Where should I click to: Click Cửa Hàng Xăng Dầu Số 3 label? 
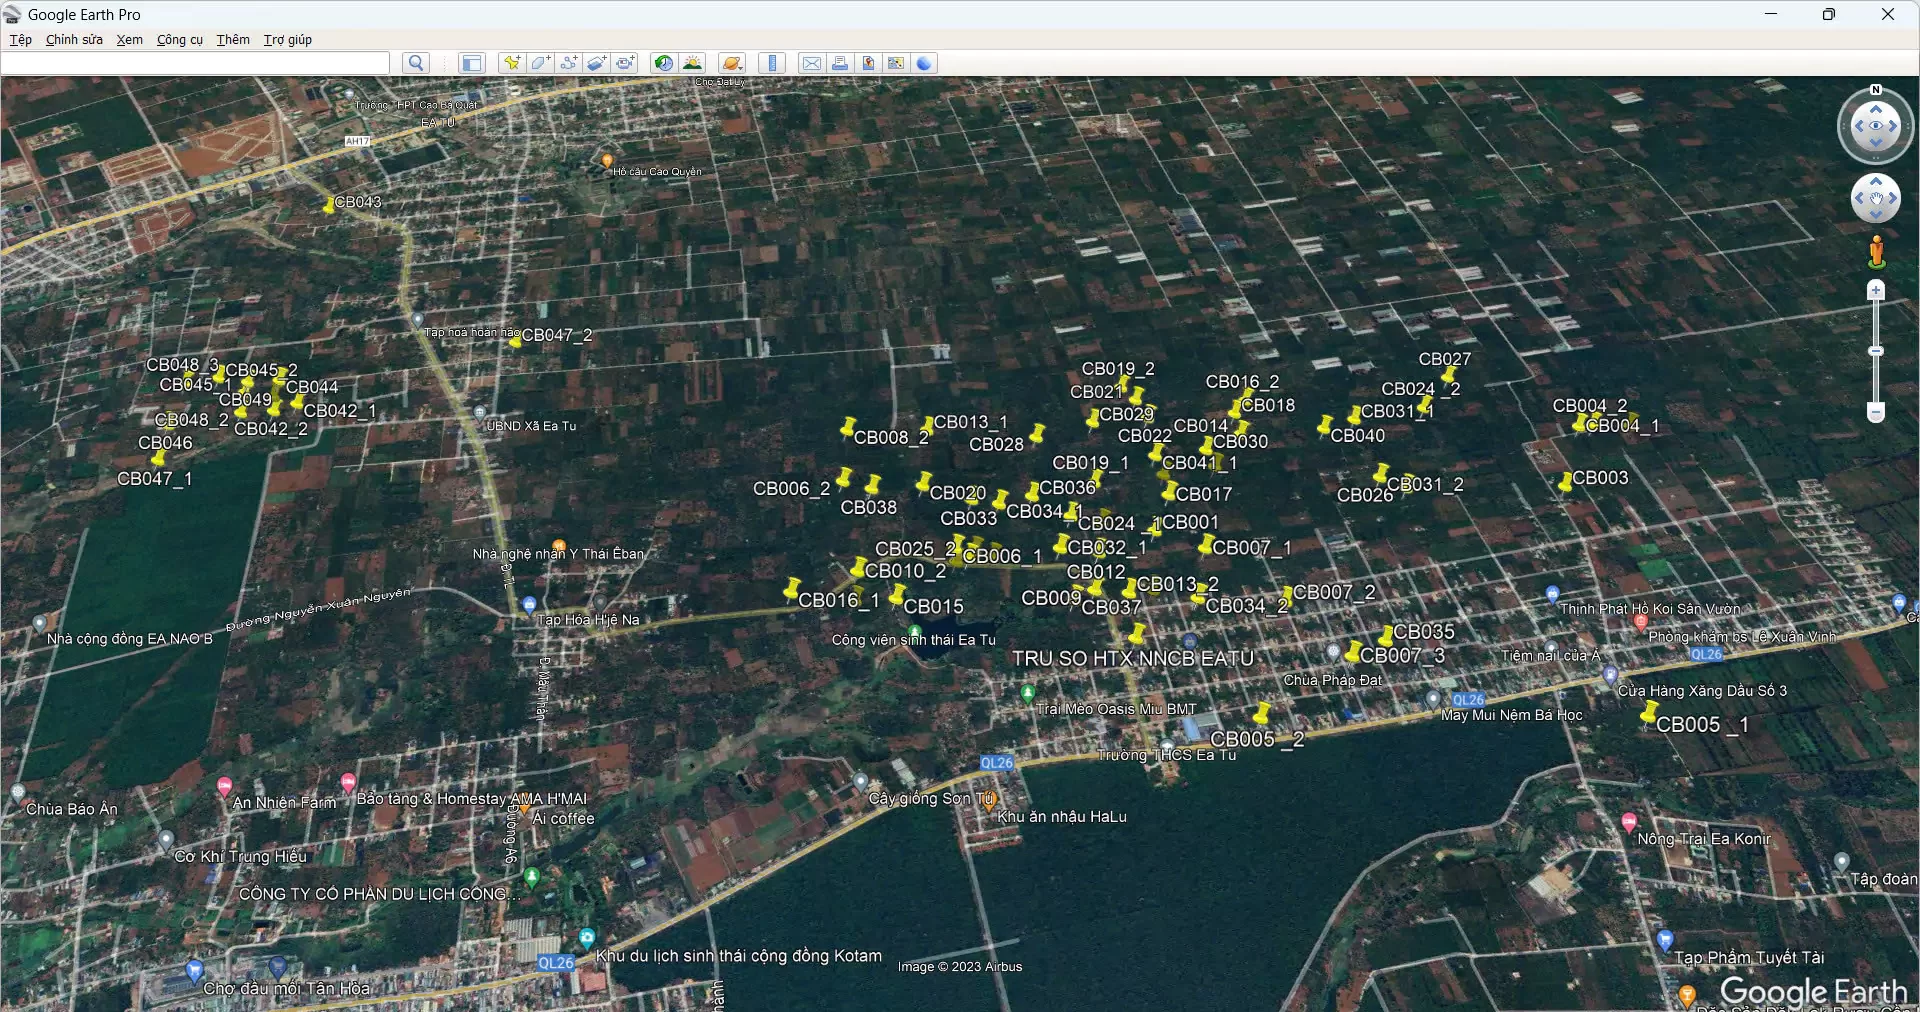coord(1702,691)
